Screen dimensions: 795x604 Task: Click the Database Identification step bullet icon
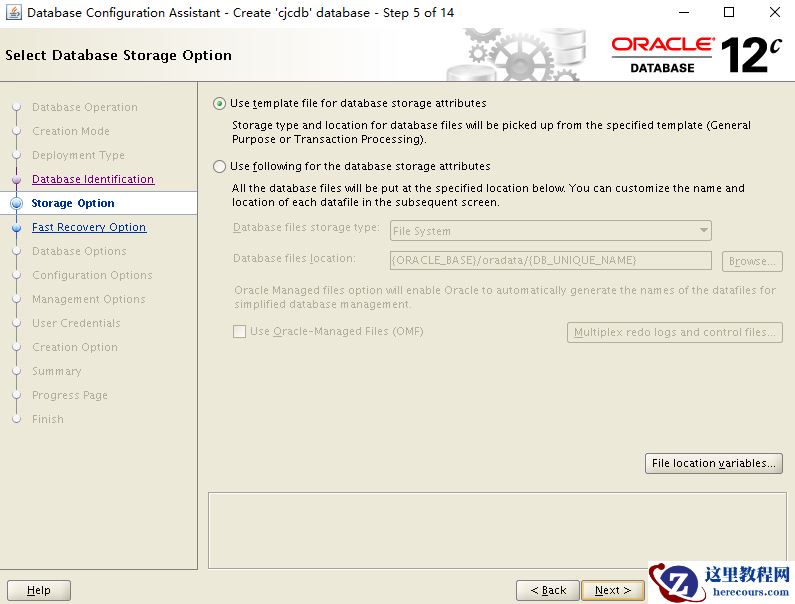pyautogui.click(x=17, y=180)
